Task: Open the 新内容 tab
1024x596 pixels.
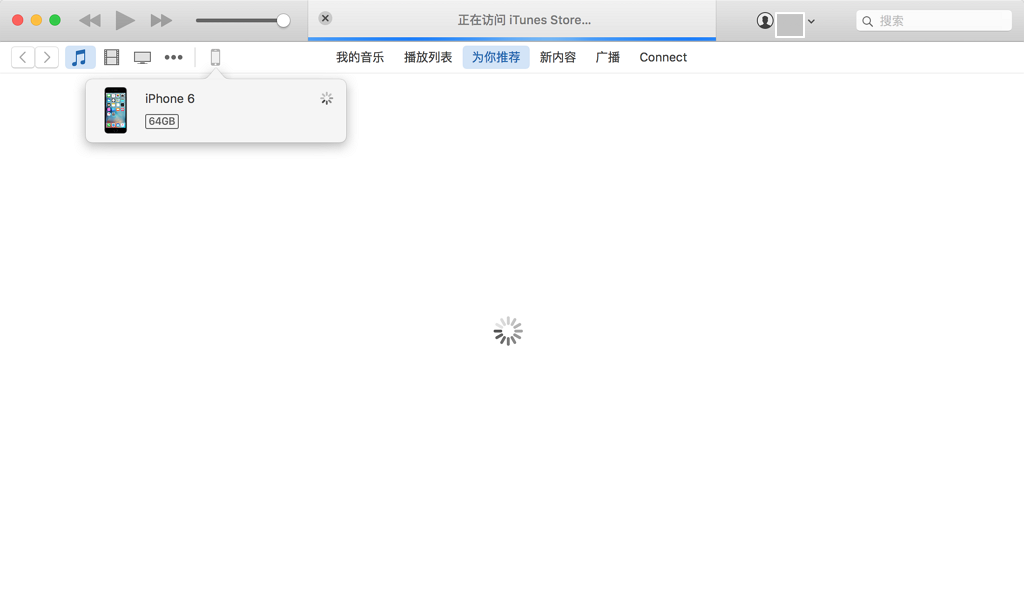Action: click(558, 57)
